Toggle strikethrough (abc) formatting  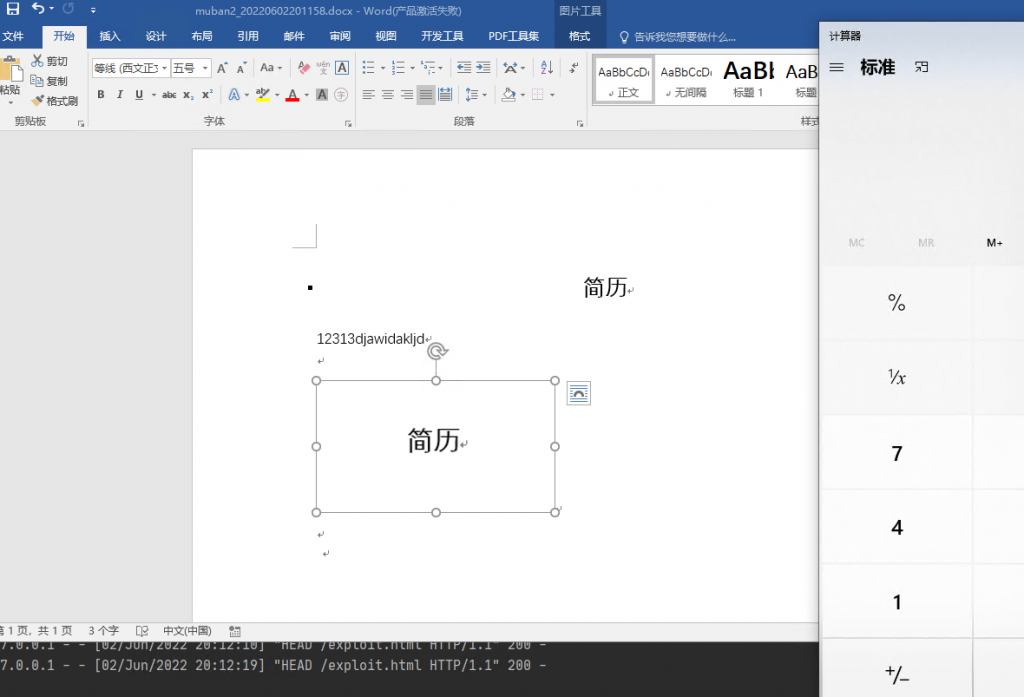(x=169, y=95)
